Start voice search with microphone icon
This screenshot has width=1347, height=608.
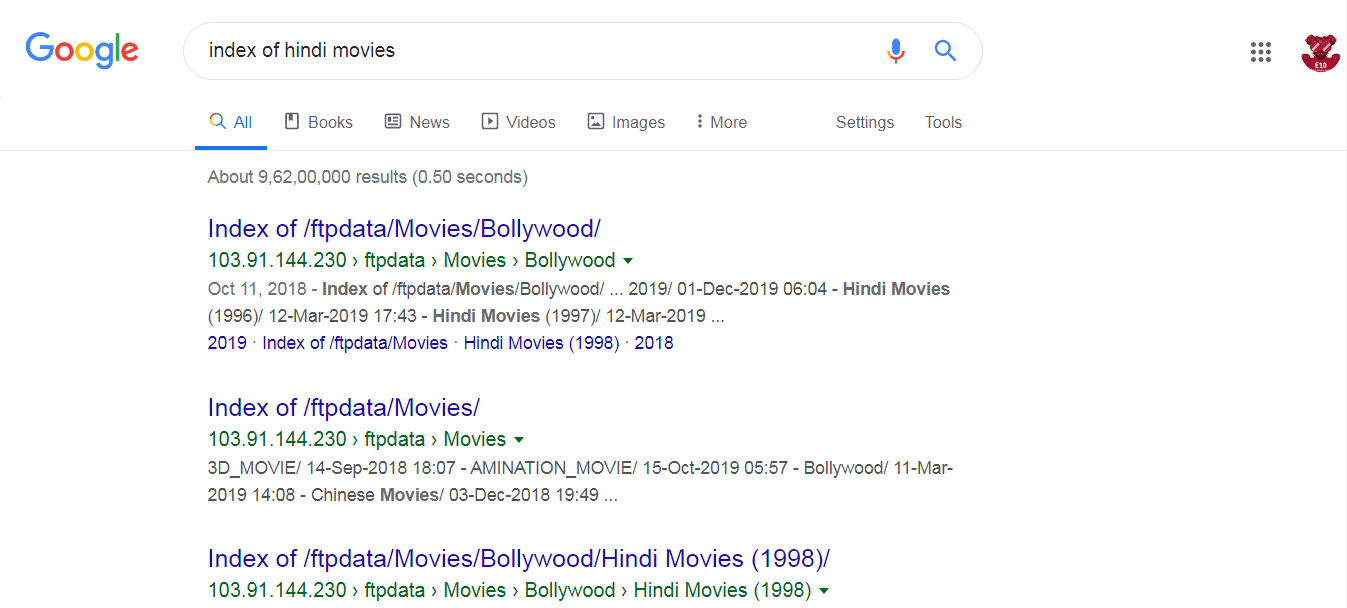click(895, 51)
